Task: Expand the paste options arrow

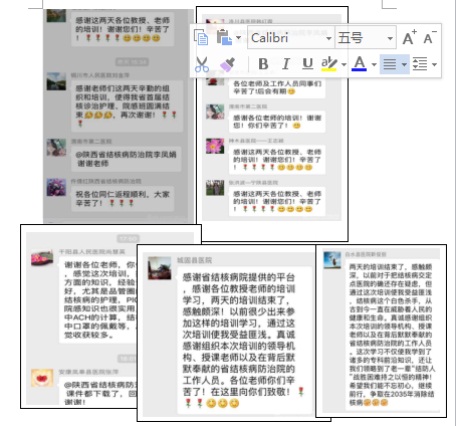Action: [238, 38]
